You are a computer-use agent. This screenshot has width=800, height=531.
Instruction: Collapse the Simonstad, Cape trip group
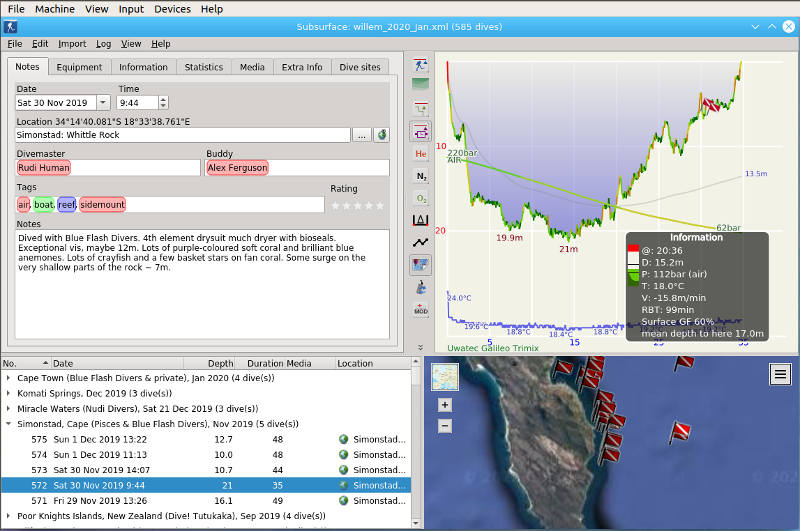point(9,424)
